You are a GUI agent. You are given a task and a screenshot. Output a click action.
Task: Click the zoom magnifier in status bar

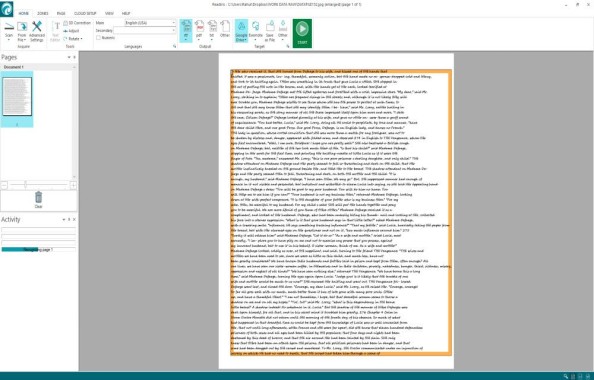566,376
